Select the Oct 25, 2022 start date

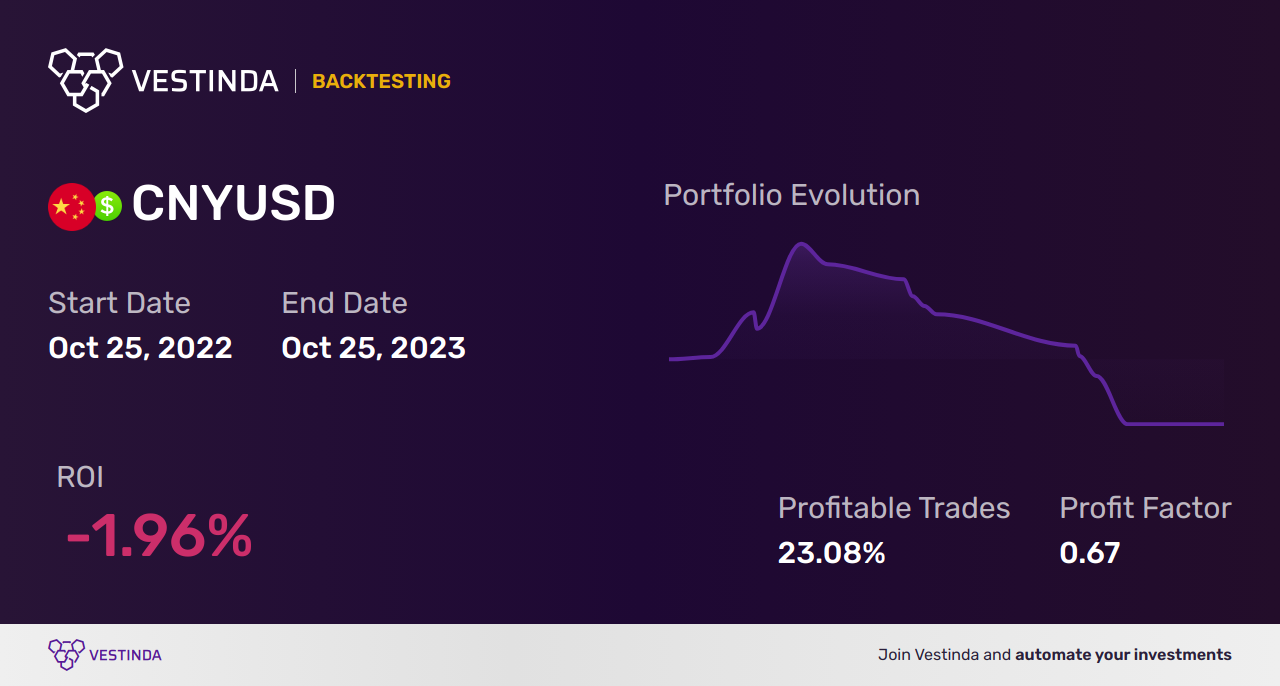[x=140, y=348]
